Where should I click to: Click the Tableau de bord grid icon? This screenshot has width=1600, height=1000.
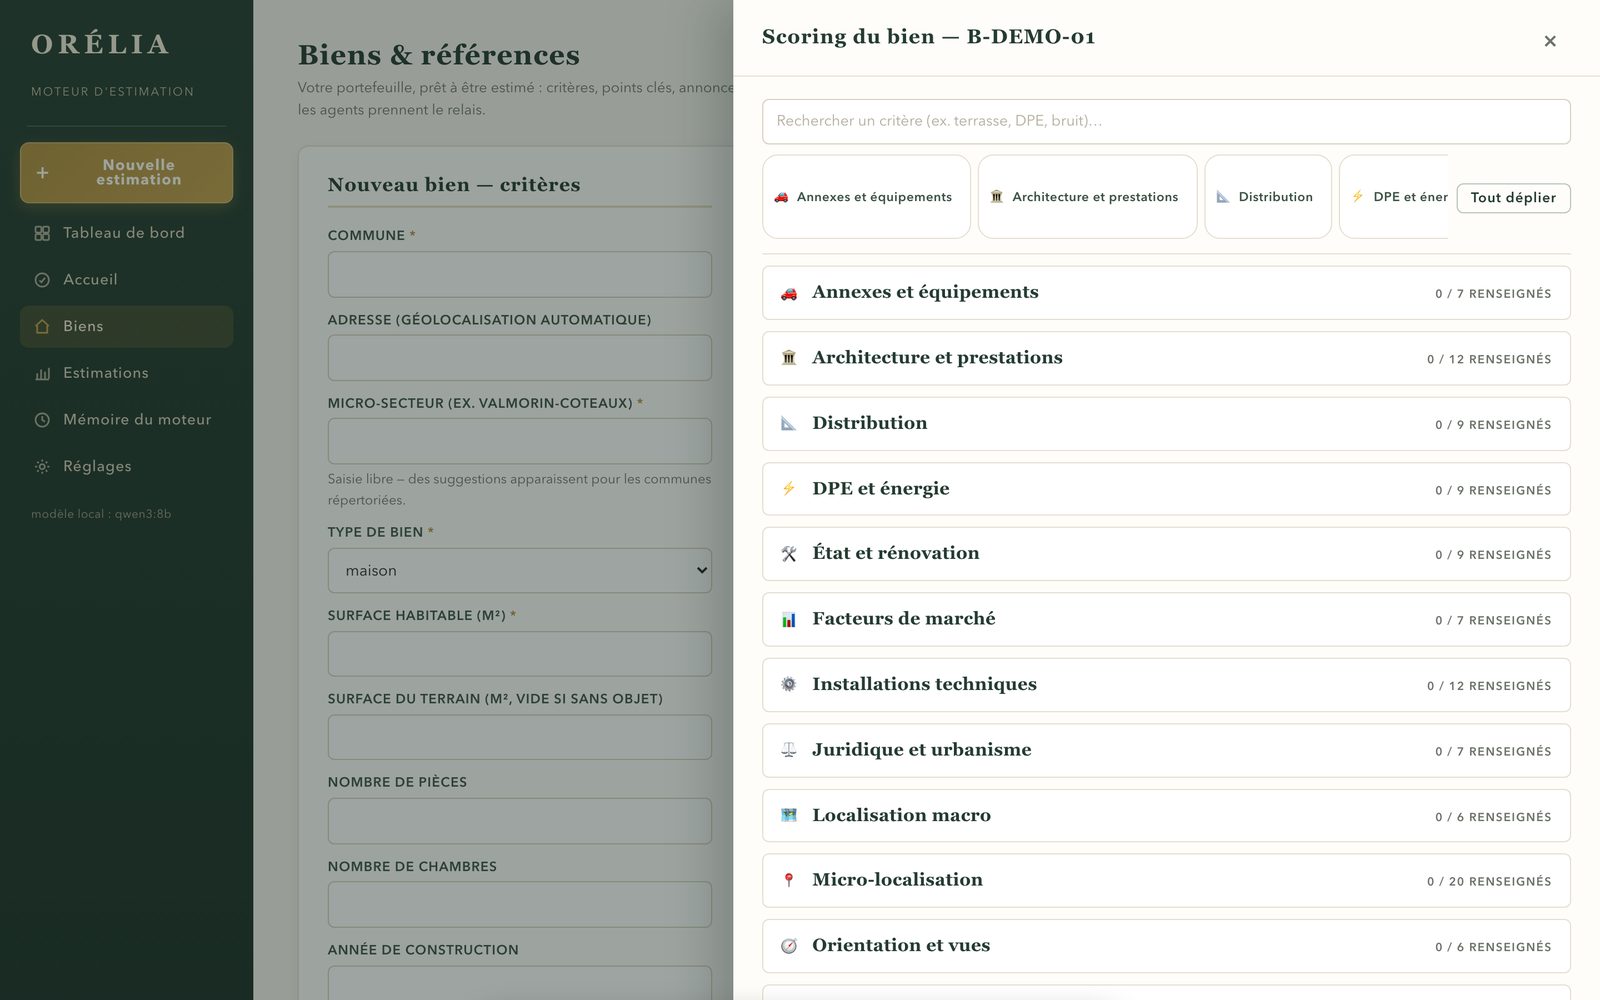tap(42, 233)
